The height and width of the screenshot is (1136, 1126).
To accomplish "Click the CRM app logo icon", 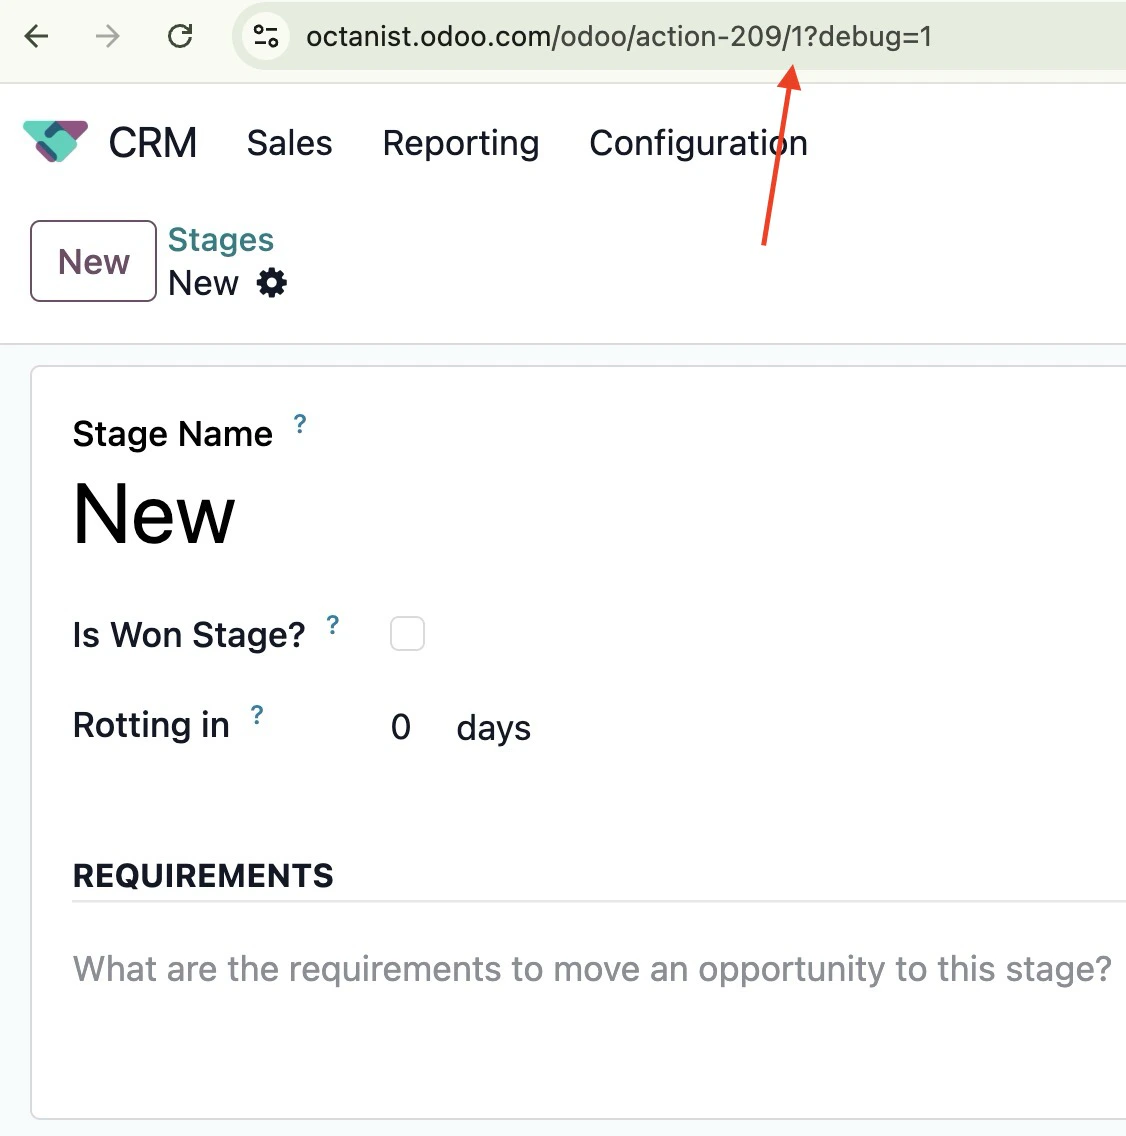I will click(55, 141).
